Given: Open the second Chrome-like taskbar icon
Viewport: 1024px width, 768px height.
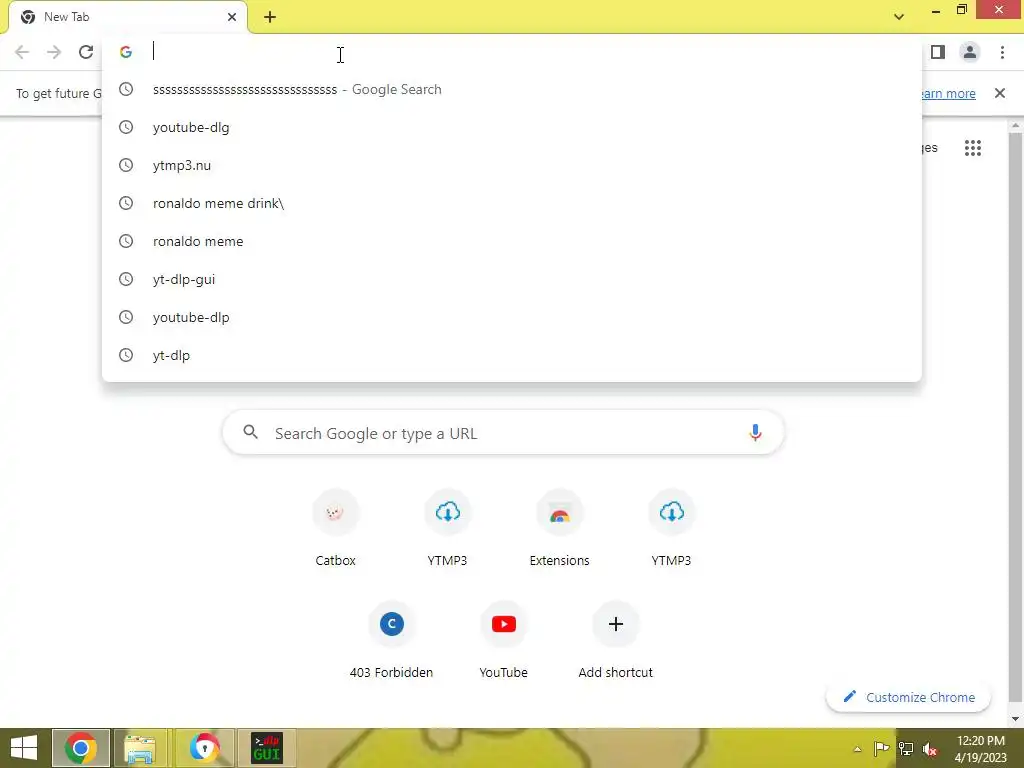Looking at the screenshot, I should pyautogui.click(x=204, y=748).
